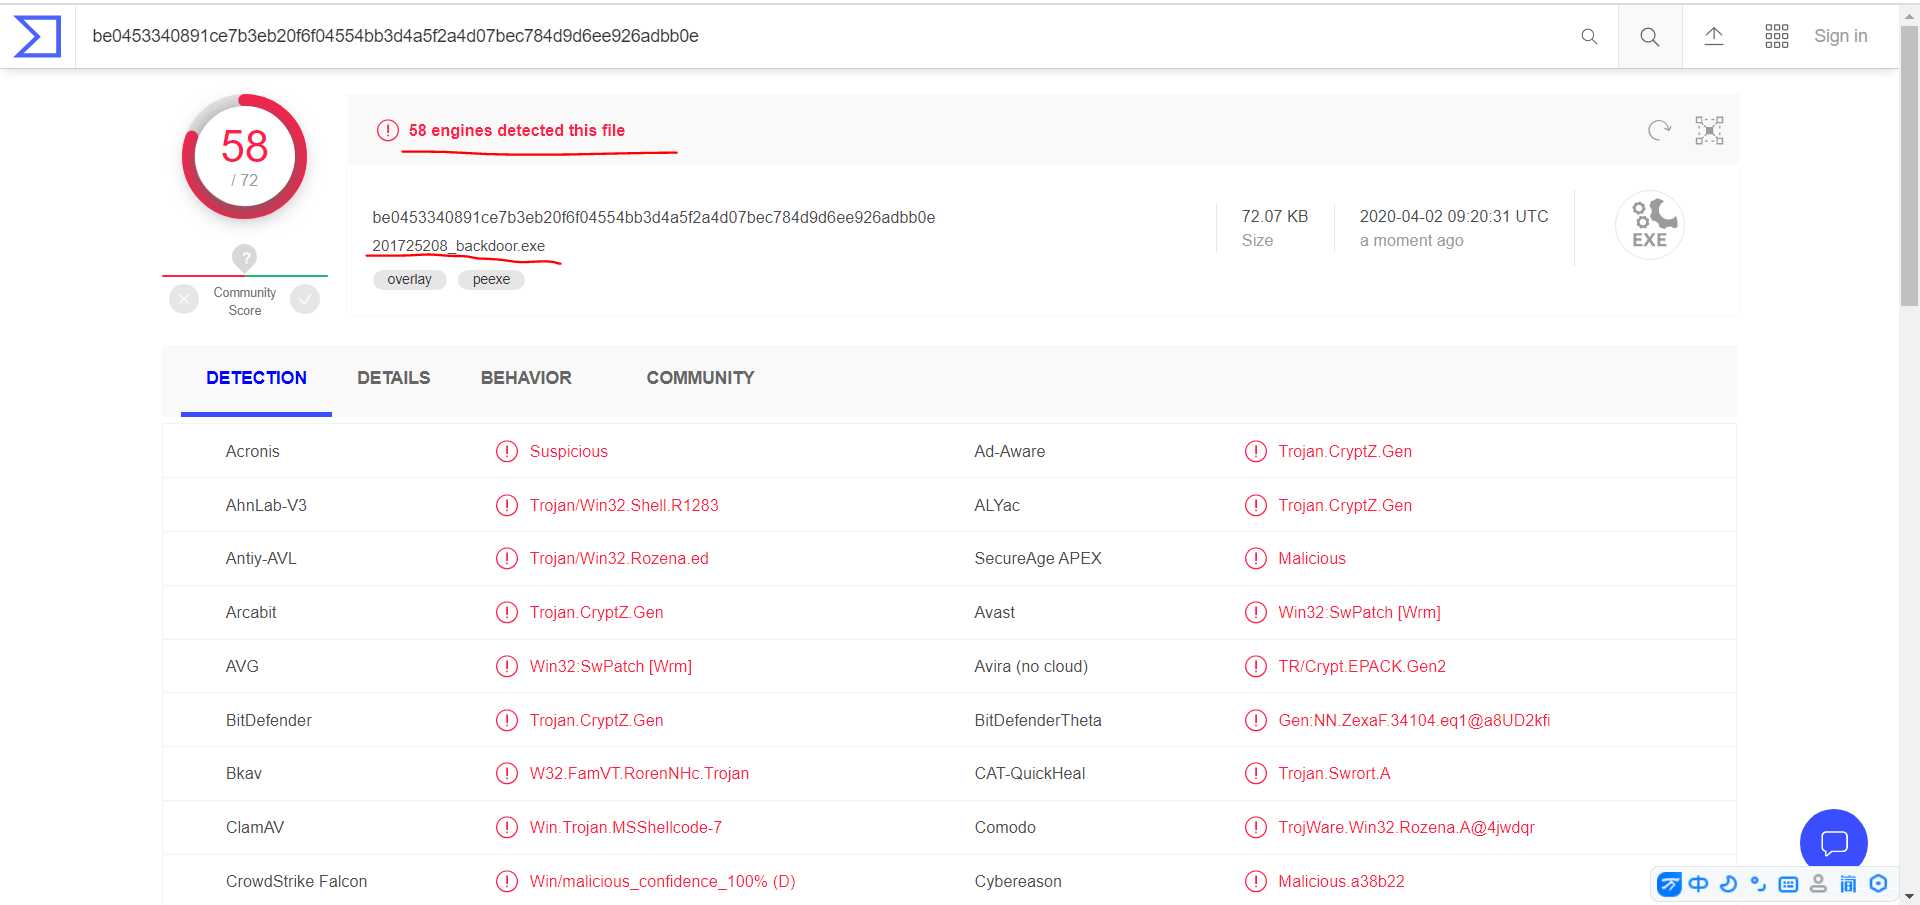Click the Sign in link

[1841, 36]
